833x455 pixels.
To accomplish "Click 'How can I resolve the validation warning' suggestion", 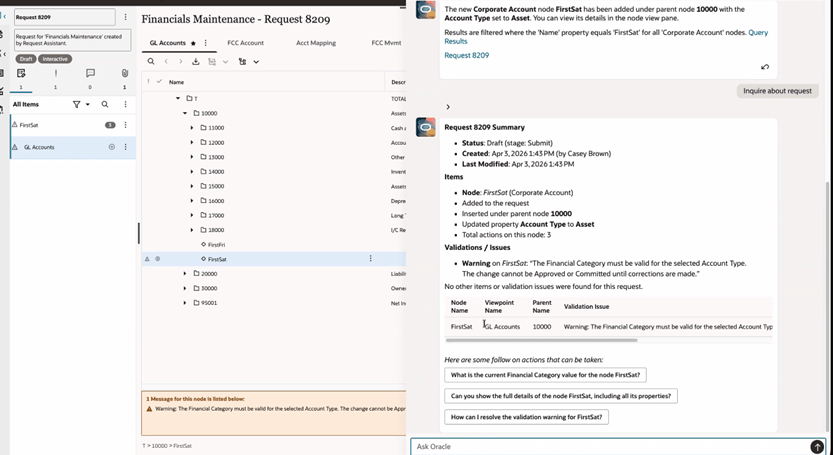I will (526, 417).
